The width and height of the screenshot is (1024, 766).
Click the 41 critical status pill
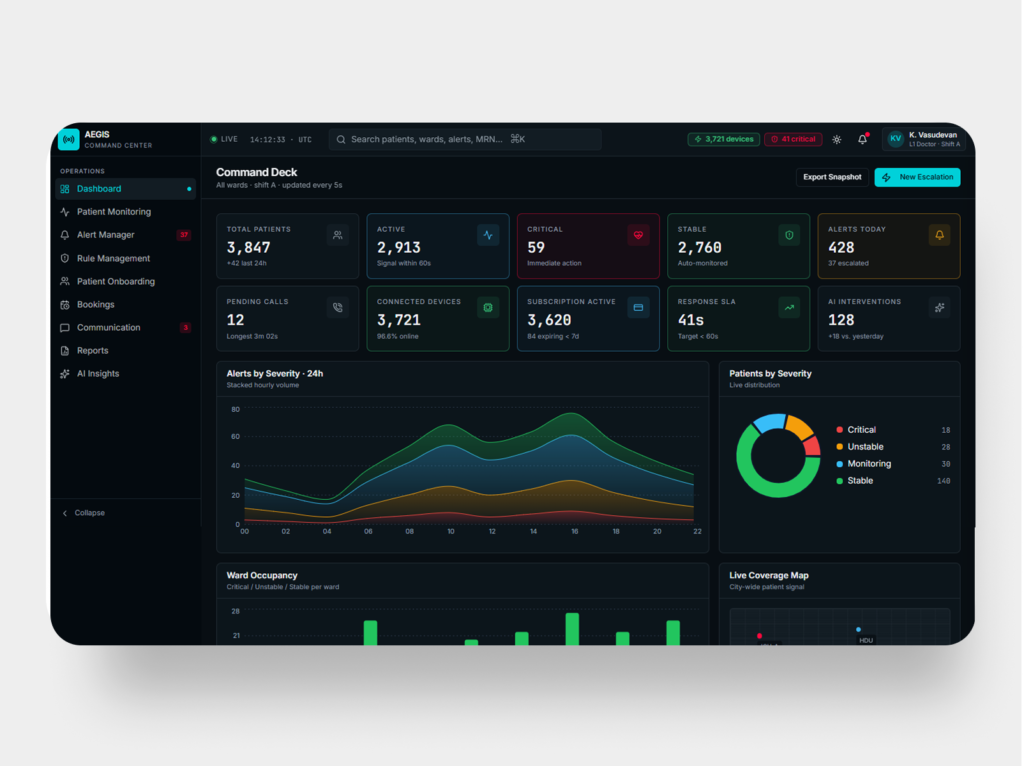(x=793, y=139)
